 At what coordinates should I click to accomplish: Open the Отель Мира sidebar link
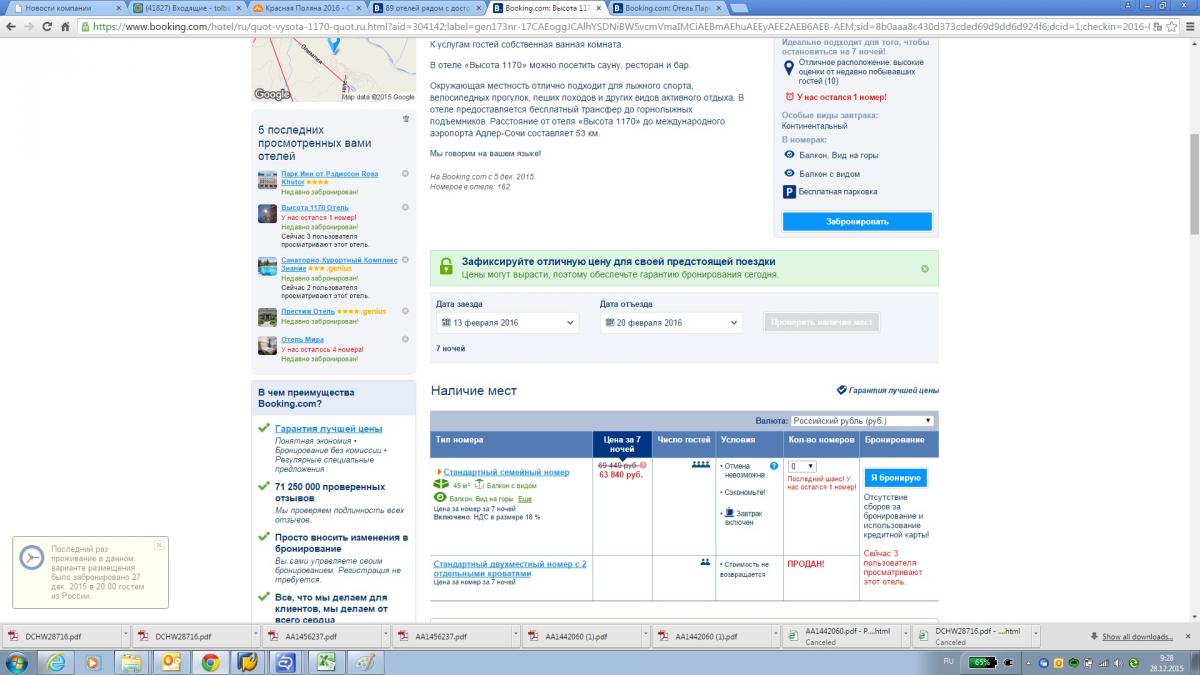pyautogui.click(x=303, y=339)
